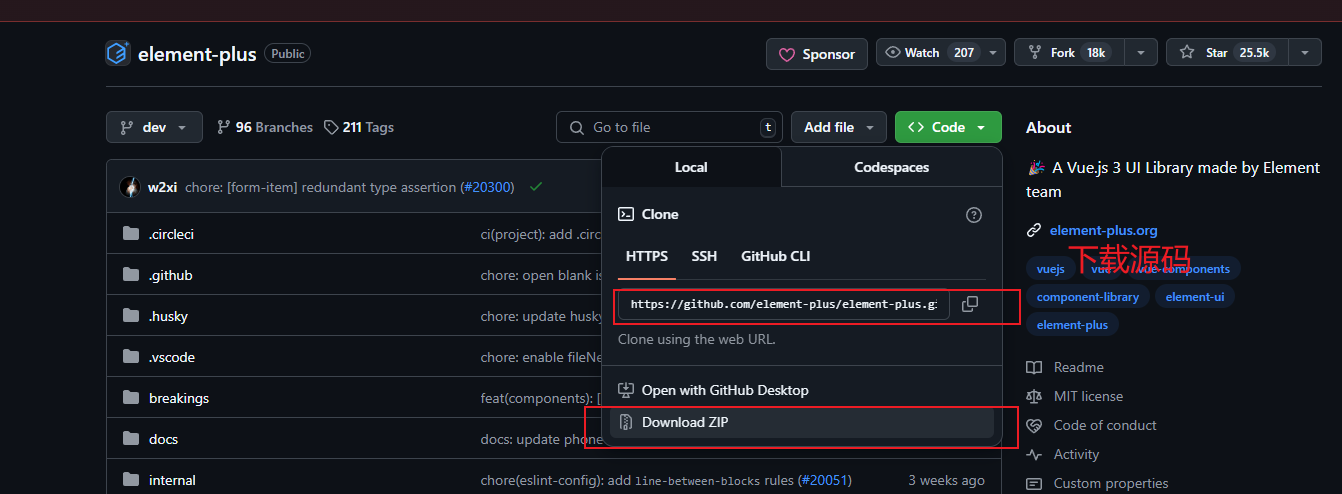This screenshot has height=494, width=1342.
Task: Choose Open with GitHub Desktop
Action: [x=724, y=390]
